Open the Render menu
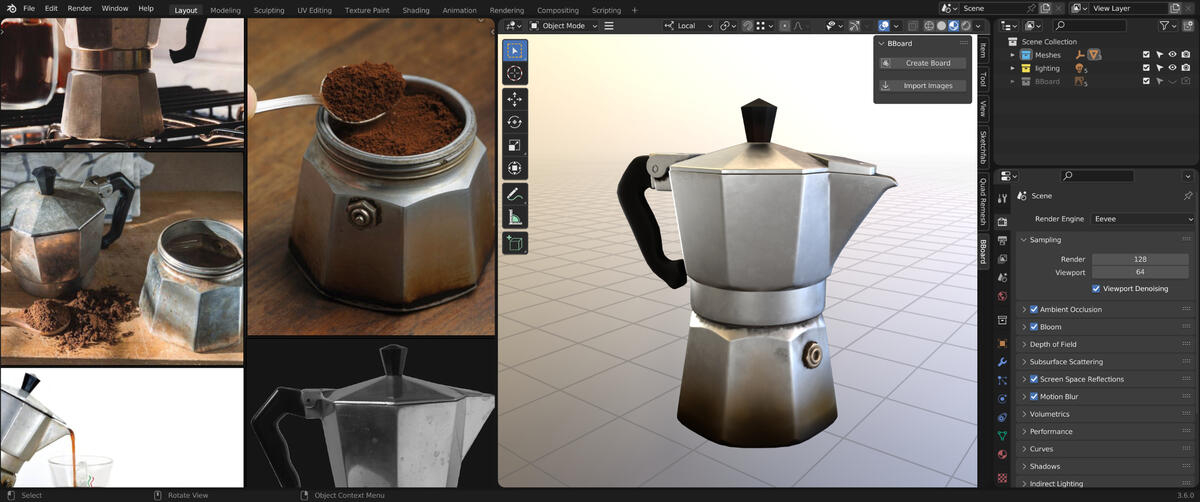 point(79,8)
